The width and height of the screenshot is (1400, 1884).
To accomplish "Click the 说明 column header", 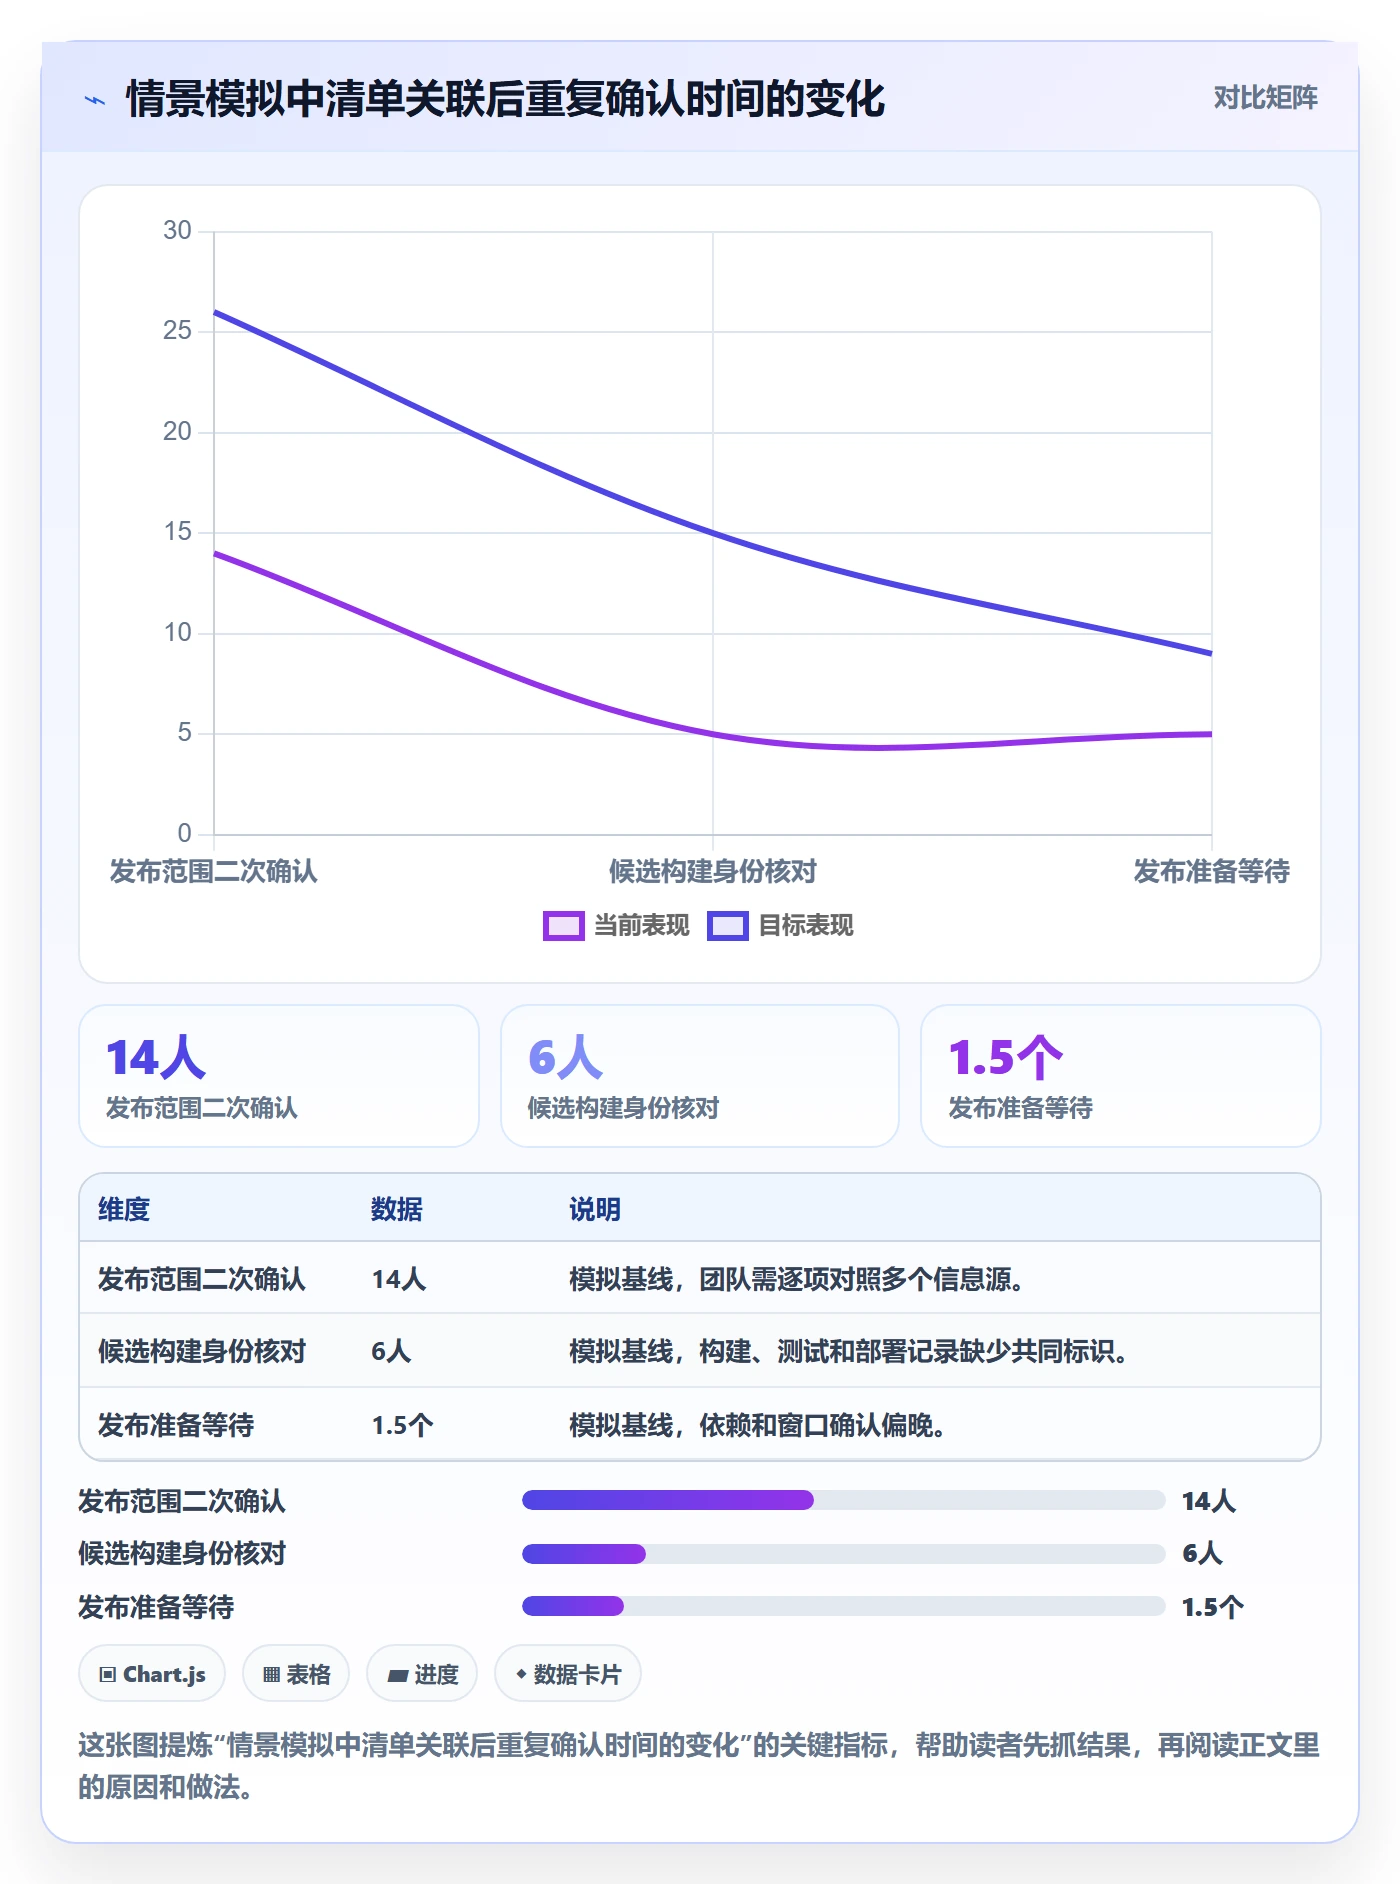I will [595, 1209].
